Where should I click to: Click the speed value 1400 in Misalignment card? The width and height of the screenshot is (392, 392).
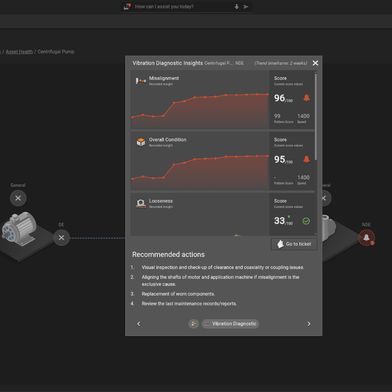coord(303,116)
